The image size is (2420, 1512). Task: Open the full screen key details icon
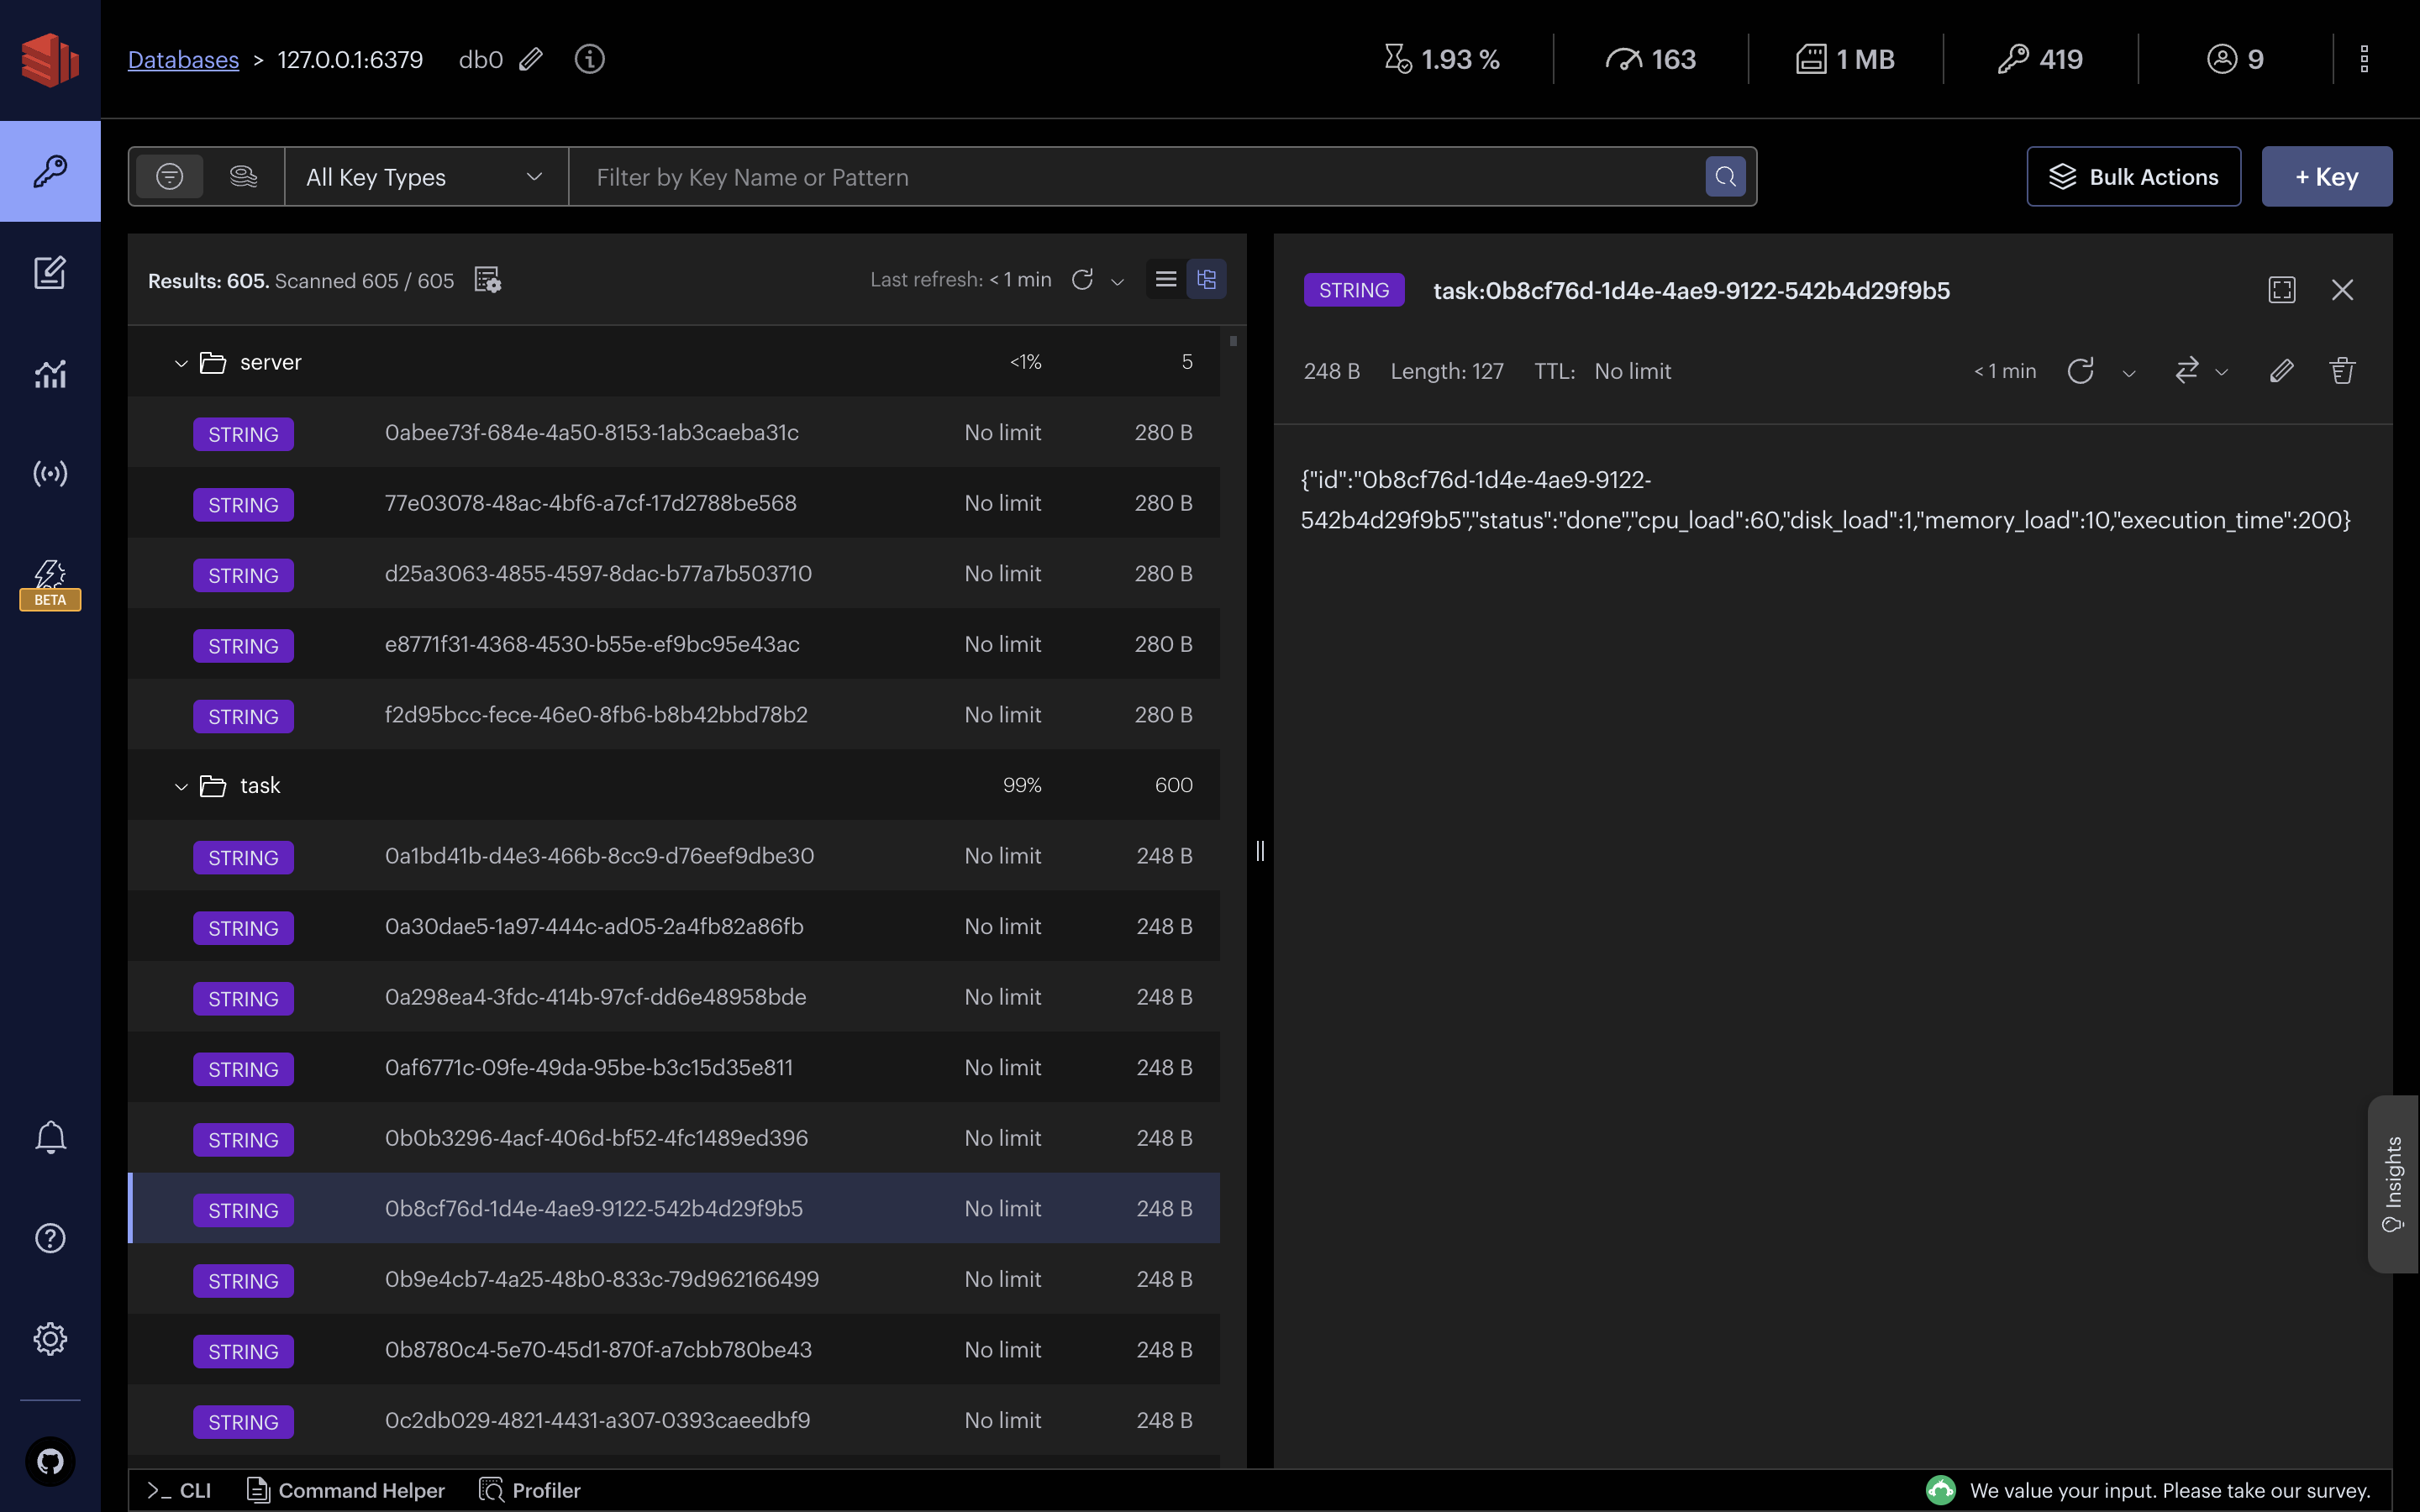coord(2281,290)
